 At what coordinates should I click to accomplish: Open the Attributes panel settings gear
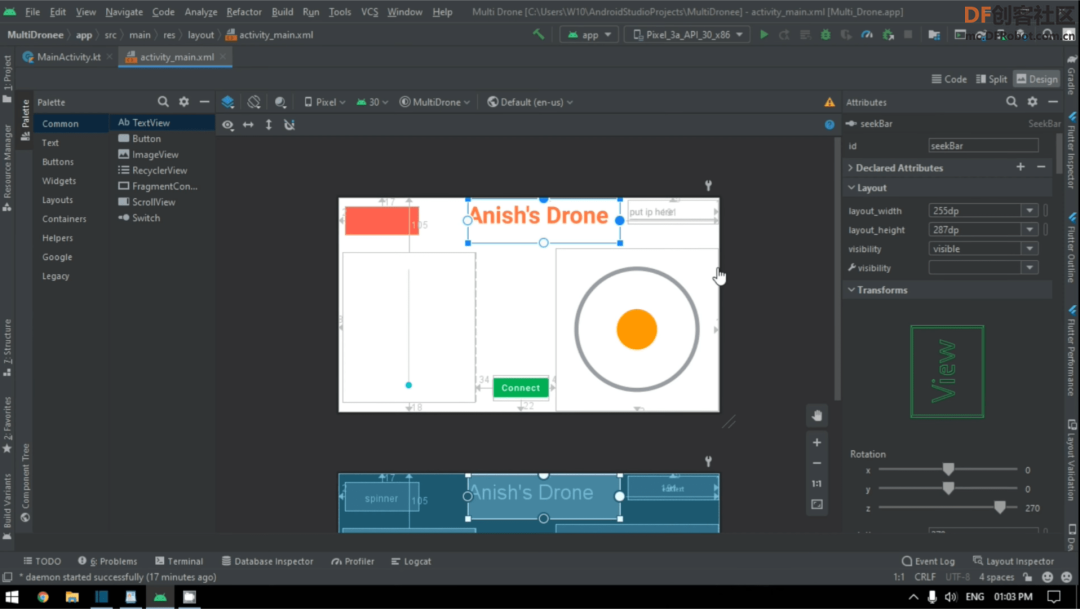point(1034,102)
